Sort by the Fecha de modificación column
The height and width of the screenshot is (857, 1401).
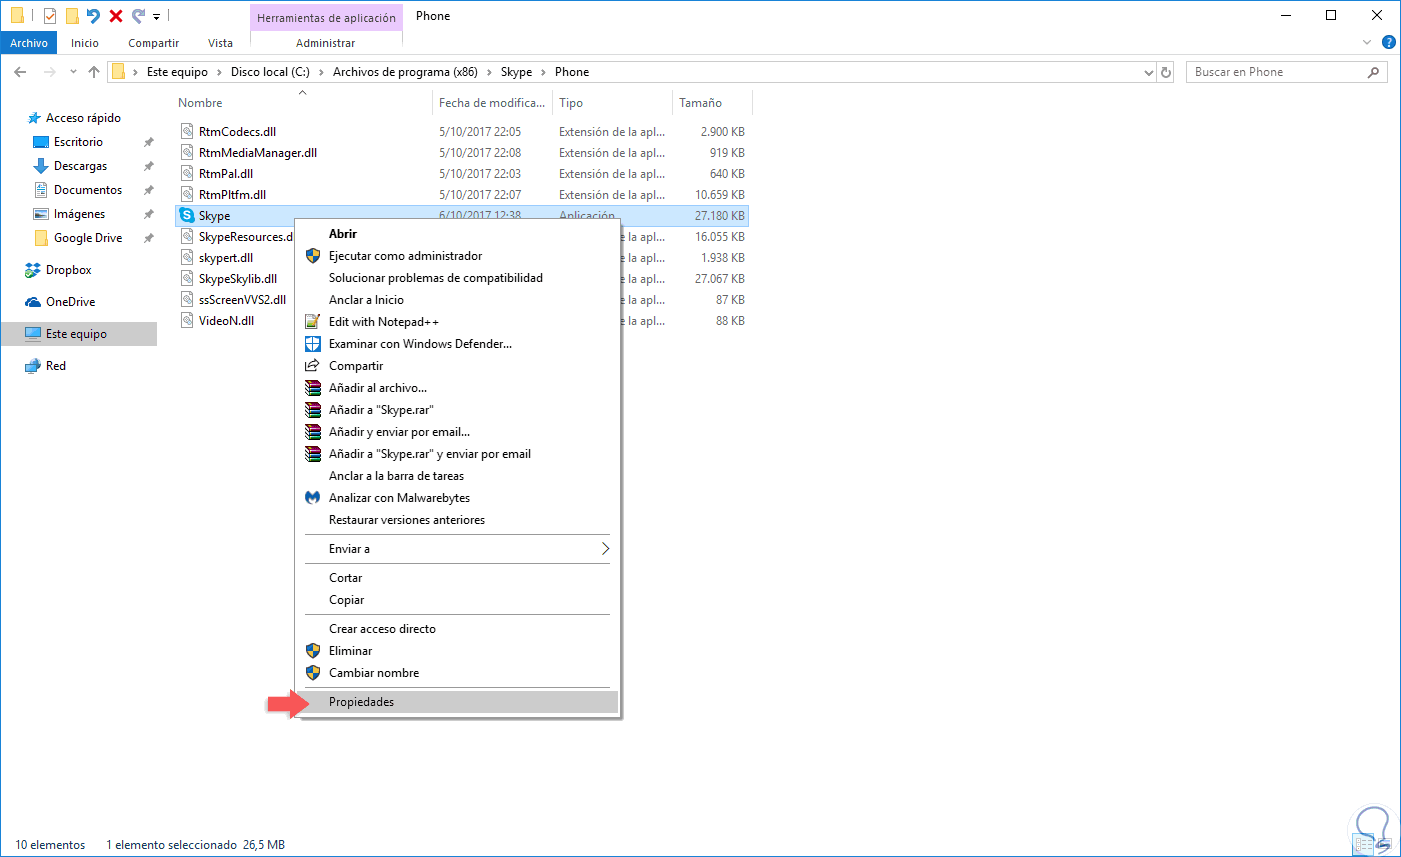coord(492,103)
